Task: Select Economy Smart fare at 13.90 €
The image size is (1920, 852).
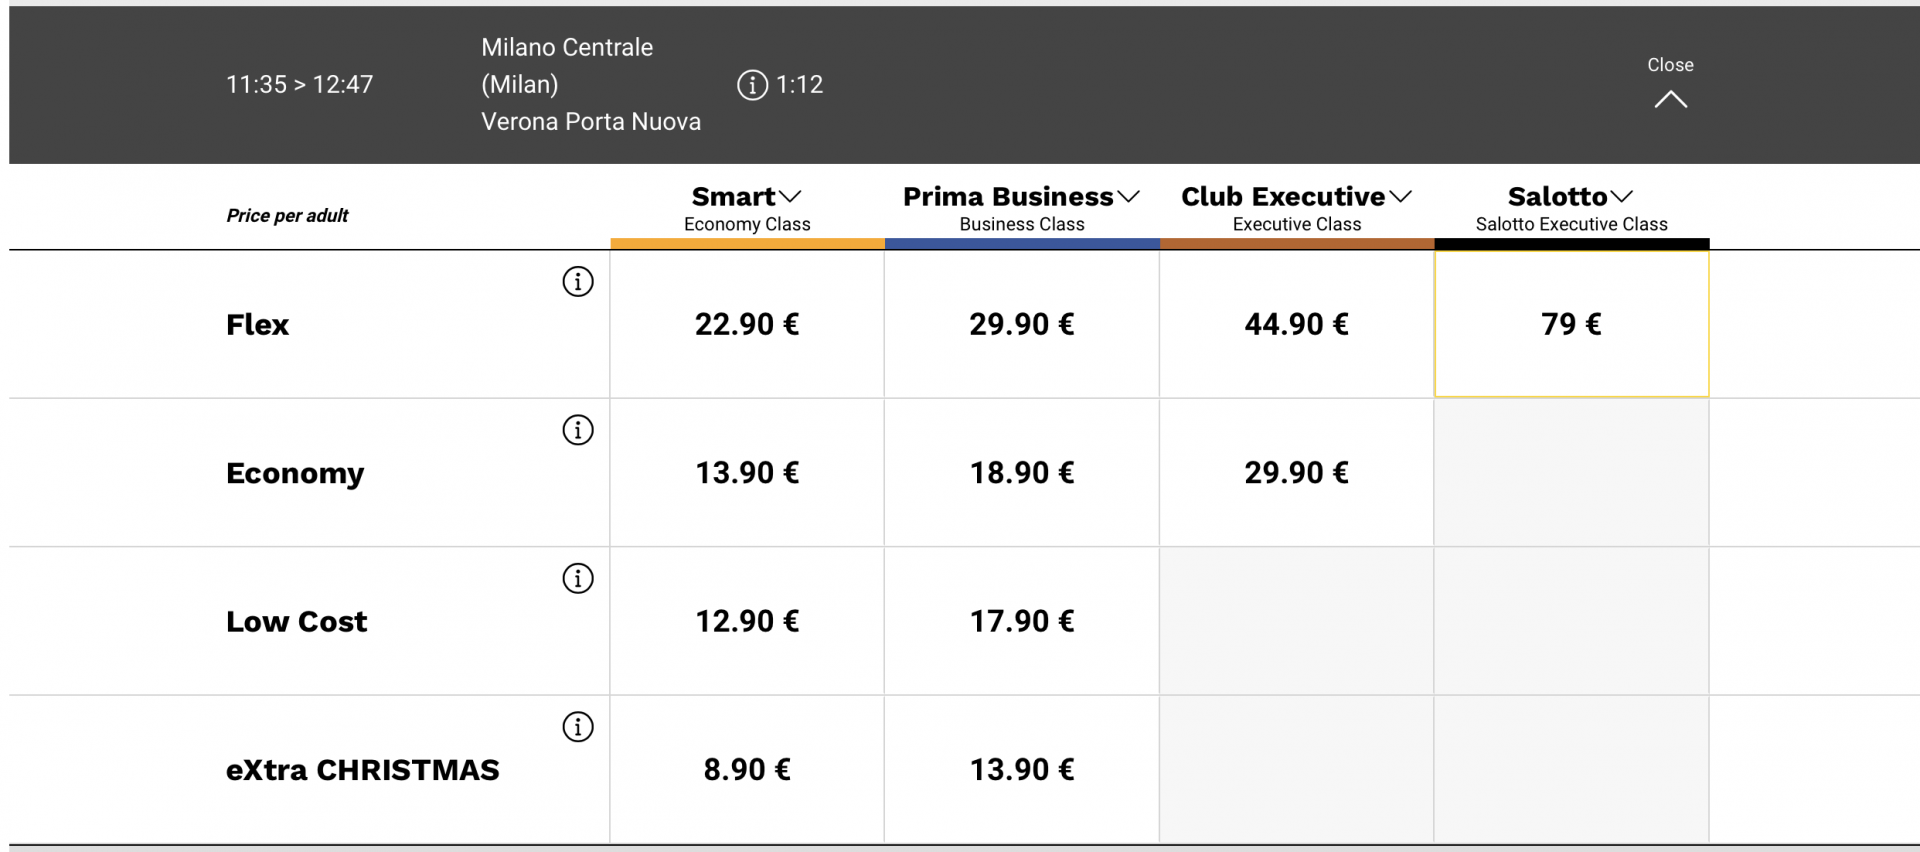Action: pyautogui.click(x=747, y=472)
